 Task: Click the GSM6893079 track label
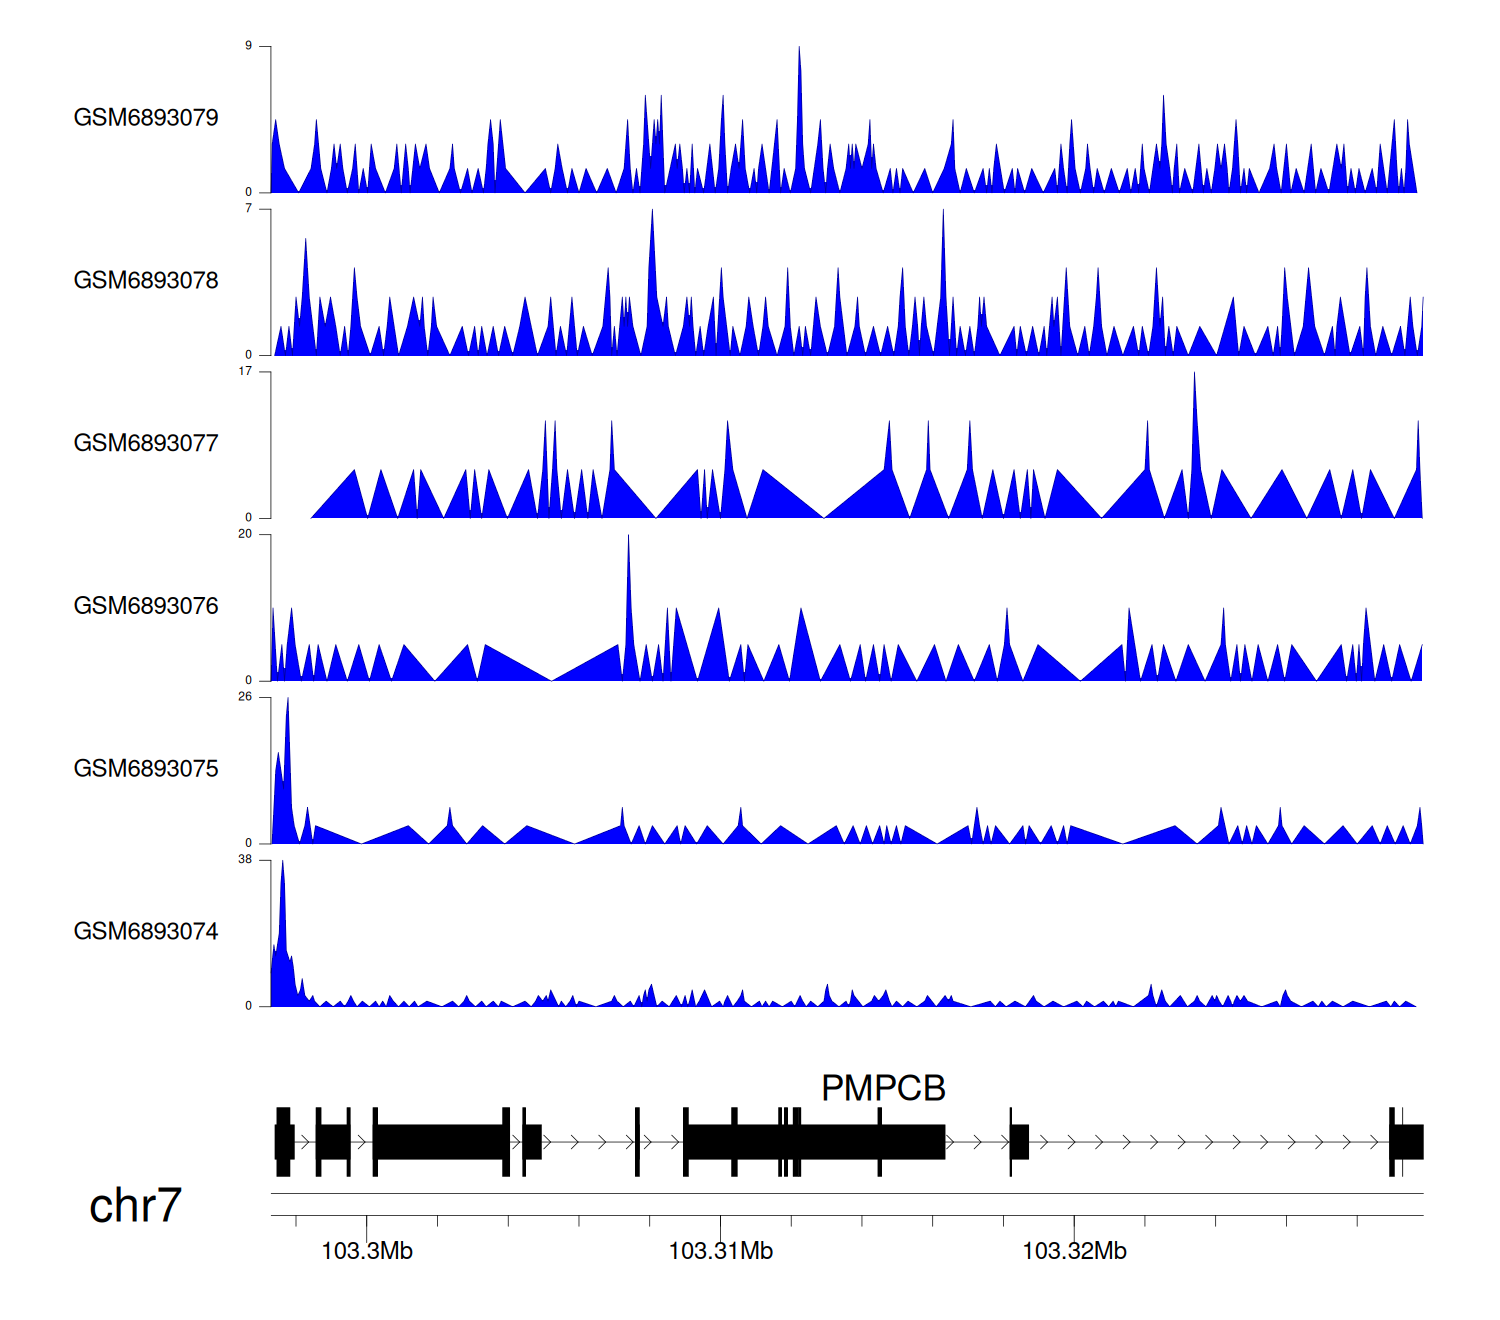[x=146, y=118]
